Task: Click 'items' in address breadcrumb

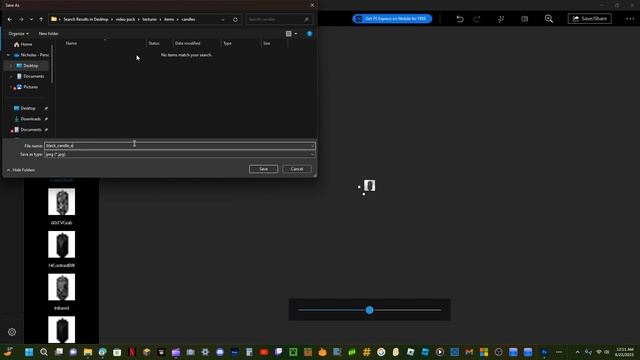Action: tap(169, 19)
